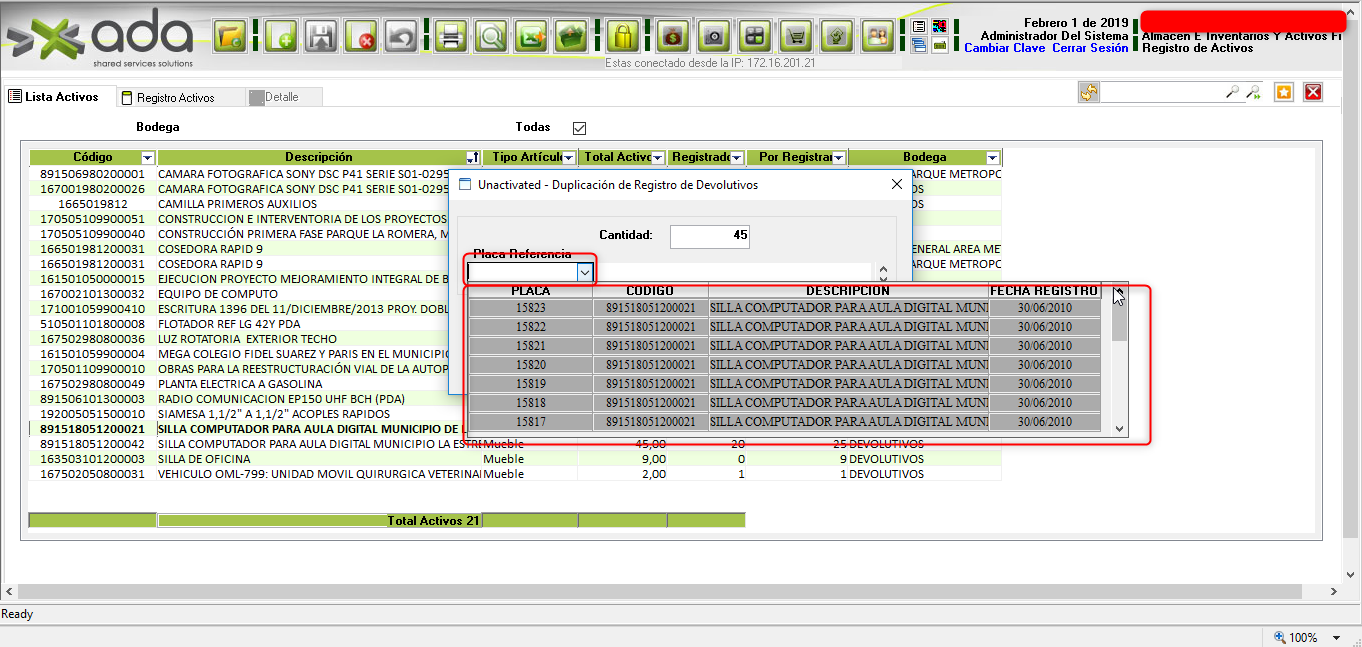Click the undo arrow toolbar icon
Viewport: 1362px width, 647px height.
tap(401, 37)
